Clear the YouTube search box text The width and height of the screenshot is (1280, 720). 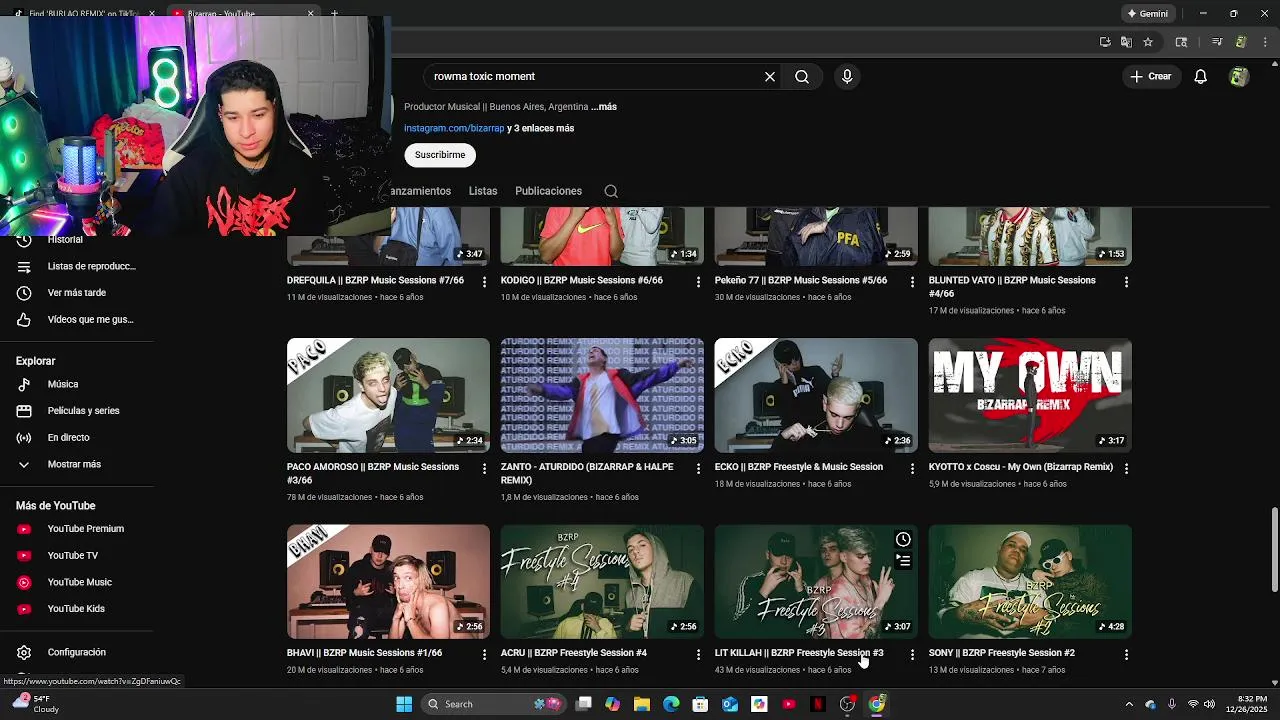point(770,77)
